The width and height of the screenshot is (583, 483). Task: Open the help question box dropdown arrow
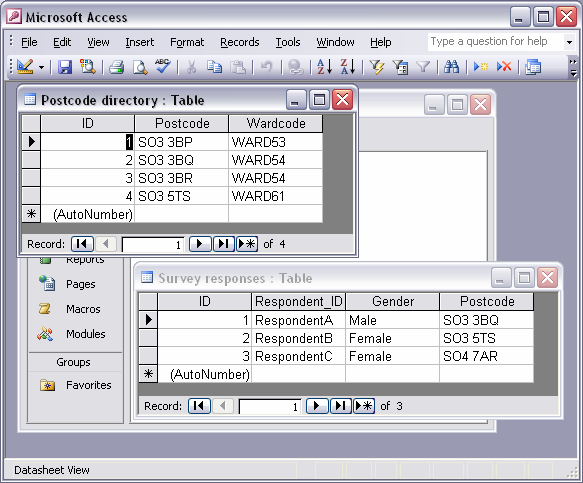tap(569, 42)
